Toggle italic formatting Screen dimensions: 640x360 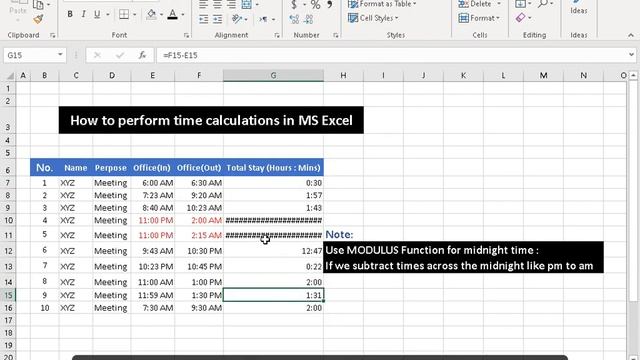(83, 14)
